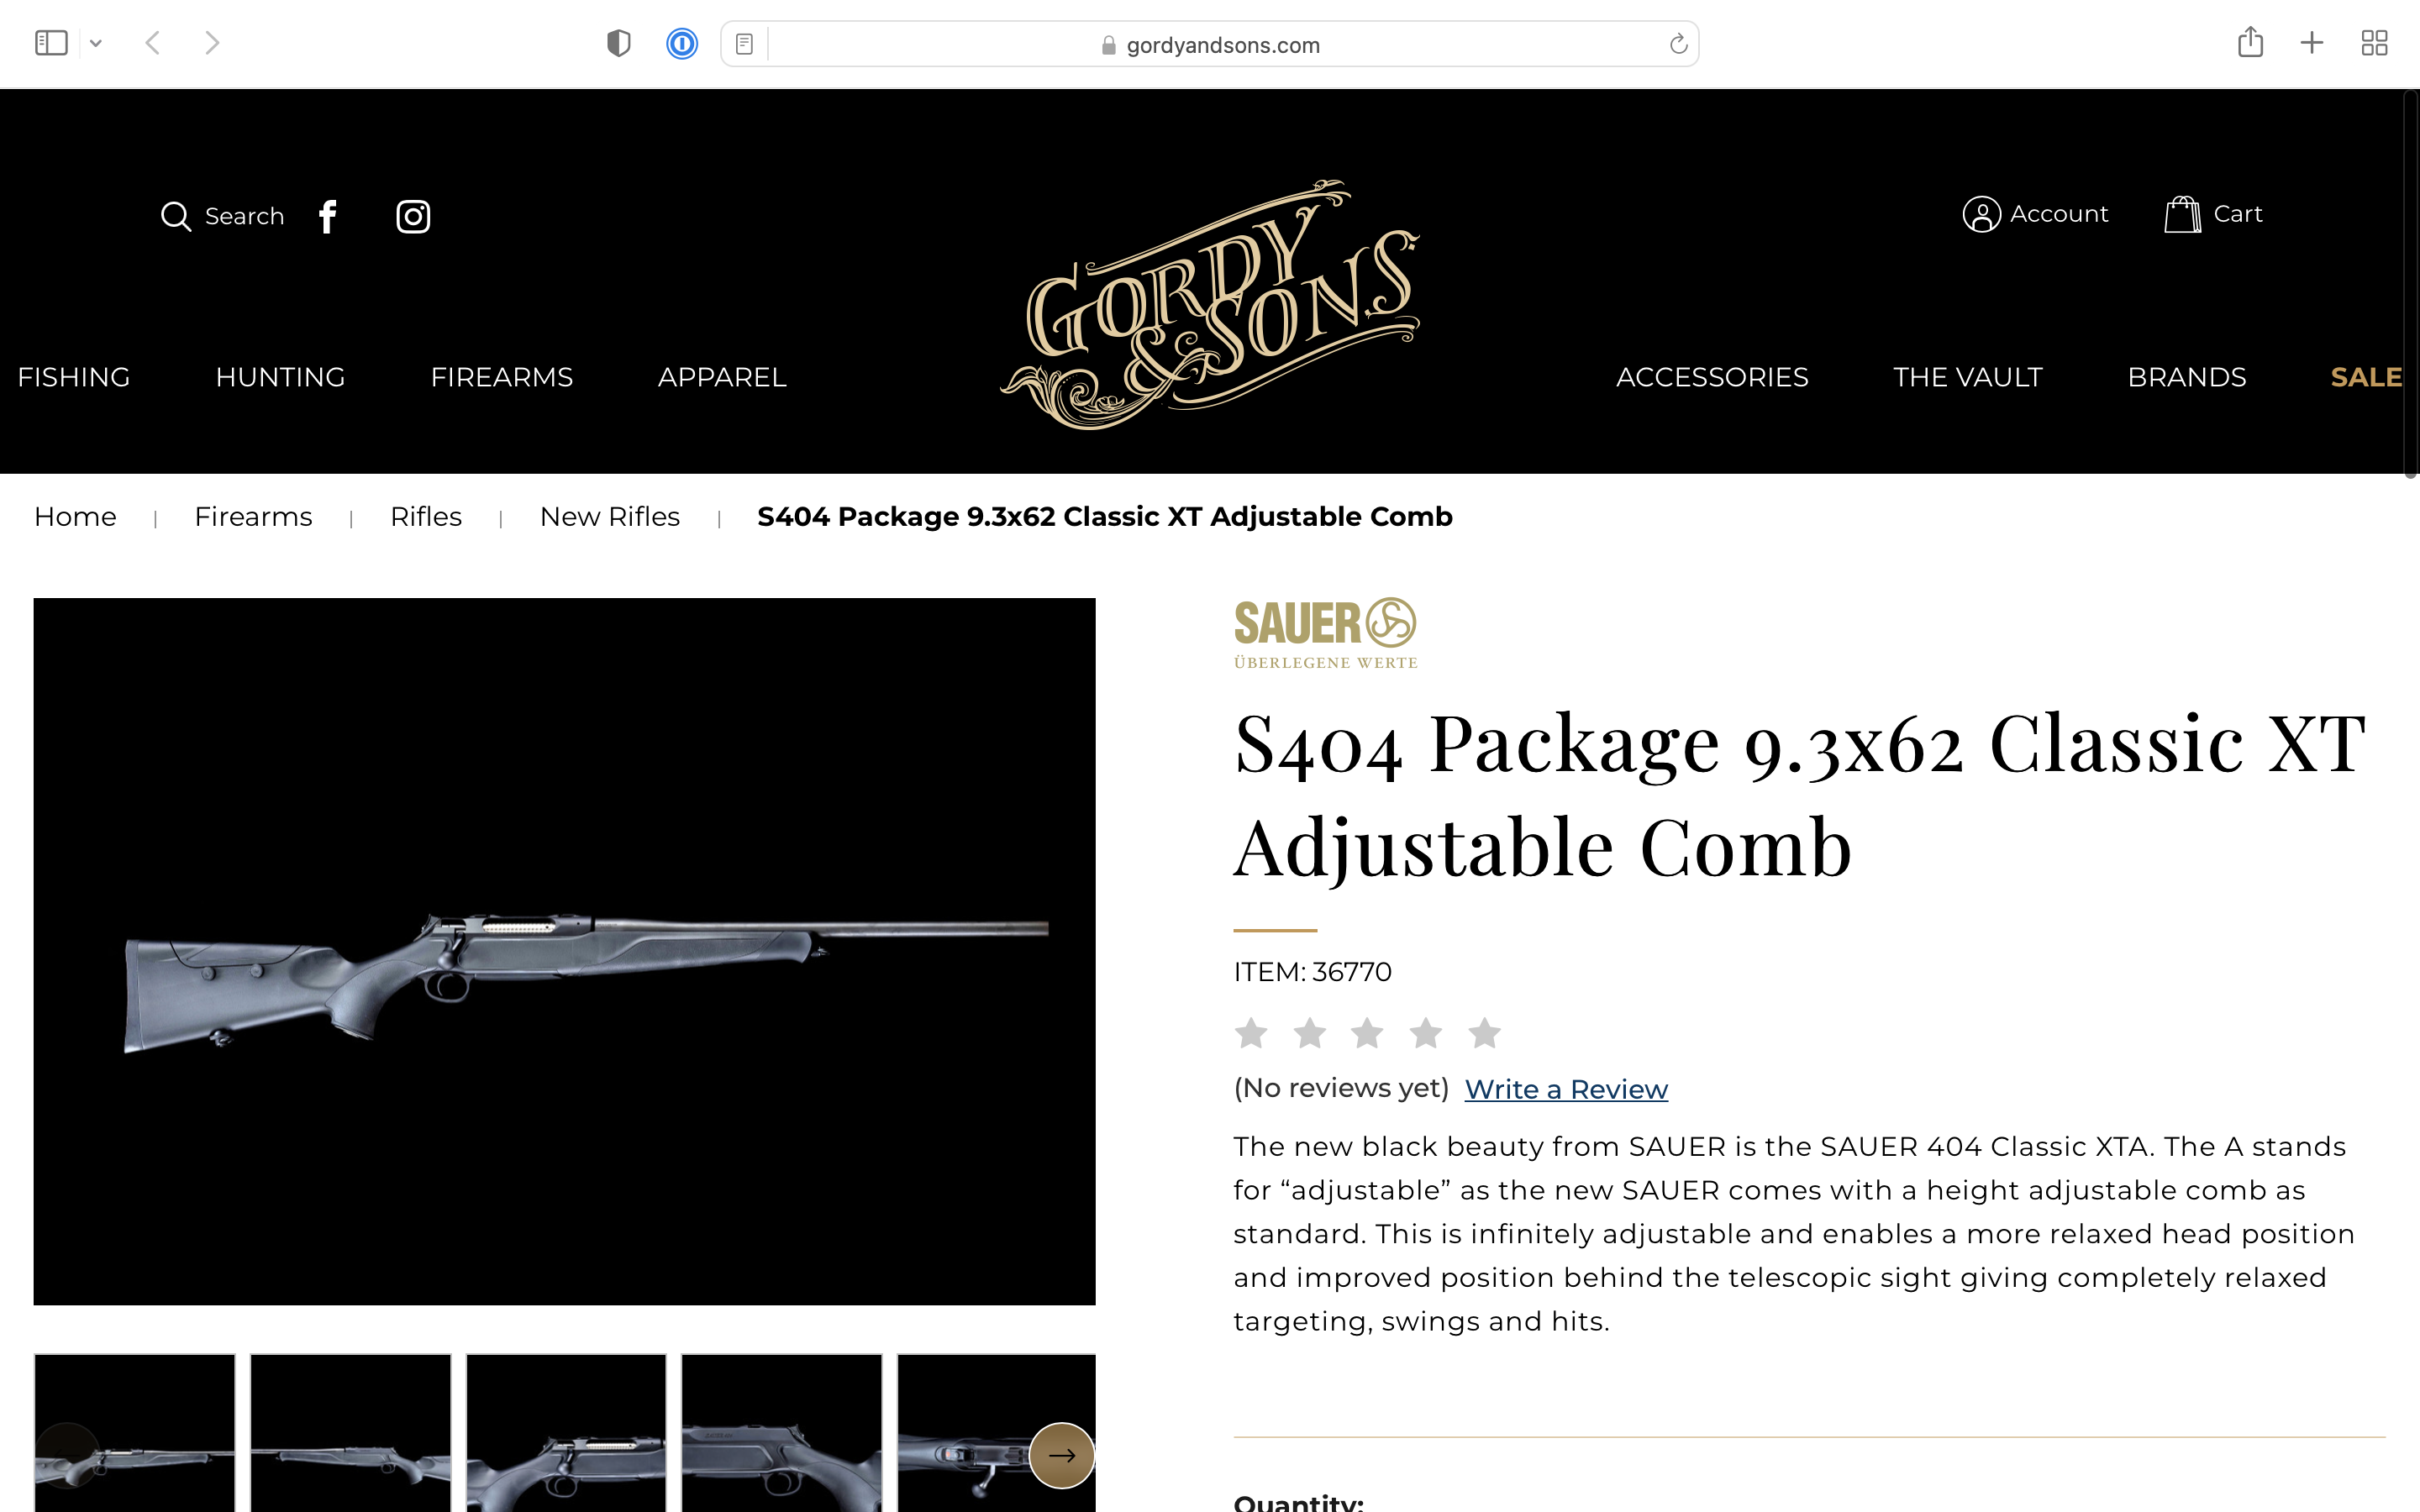Open the Facebook page icon
This screenshot has width=2420, height=1512.
click(x=328, y=216)
